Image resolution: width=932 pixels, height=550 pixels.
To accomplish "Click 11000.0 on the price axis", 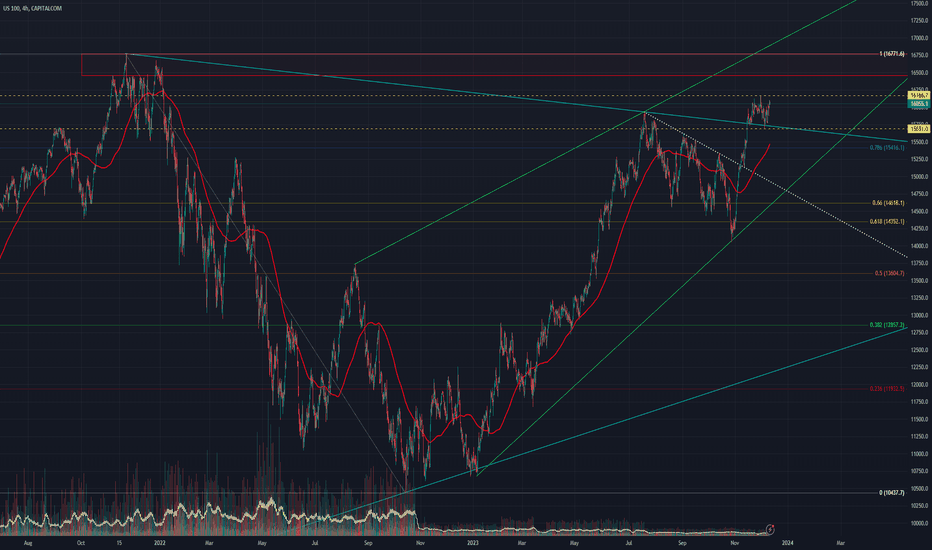I will point(919,454).
